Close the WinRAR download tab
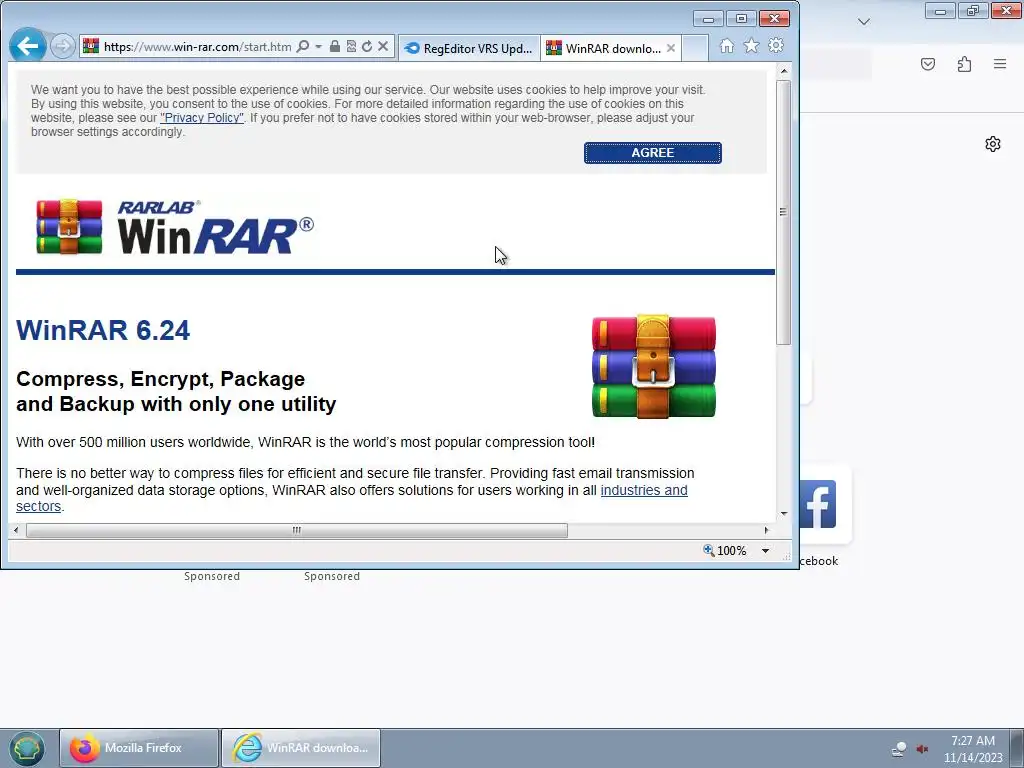1024x768 pixels. click(x=671, y=48)
